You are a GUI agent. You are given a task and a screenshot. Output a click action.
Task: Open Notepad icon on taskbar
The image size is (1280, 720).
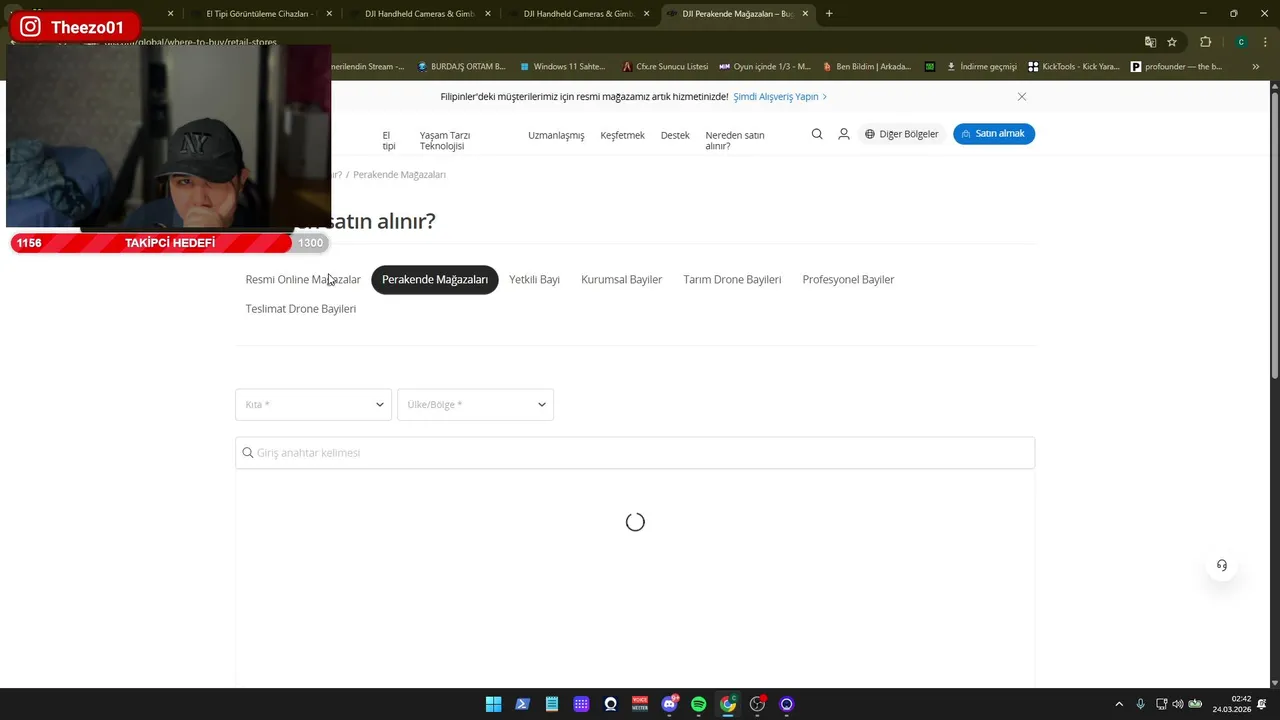(x=551, y=704)
